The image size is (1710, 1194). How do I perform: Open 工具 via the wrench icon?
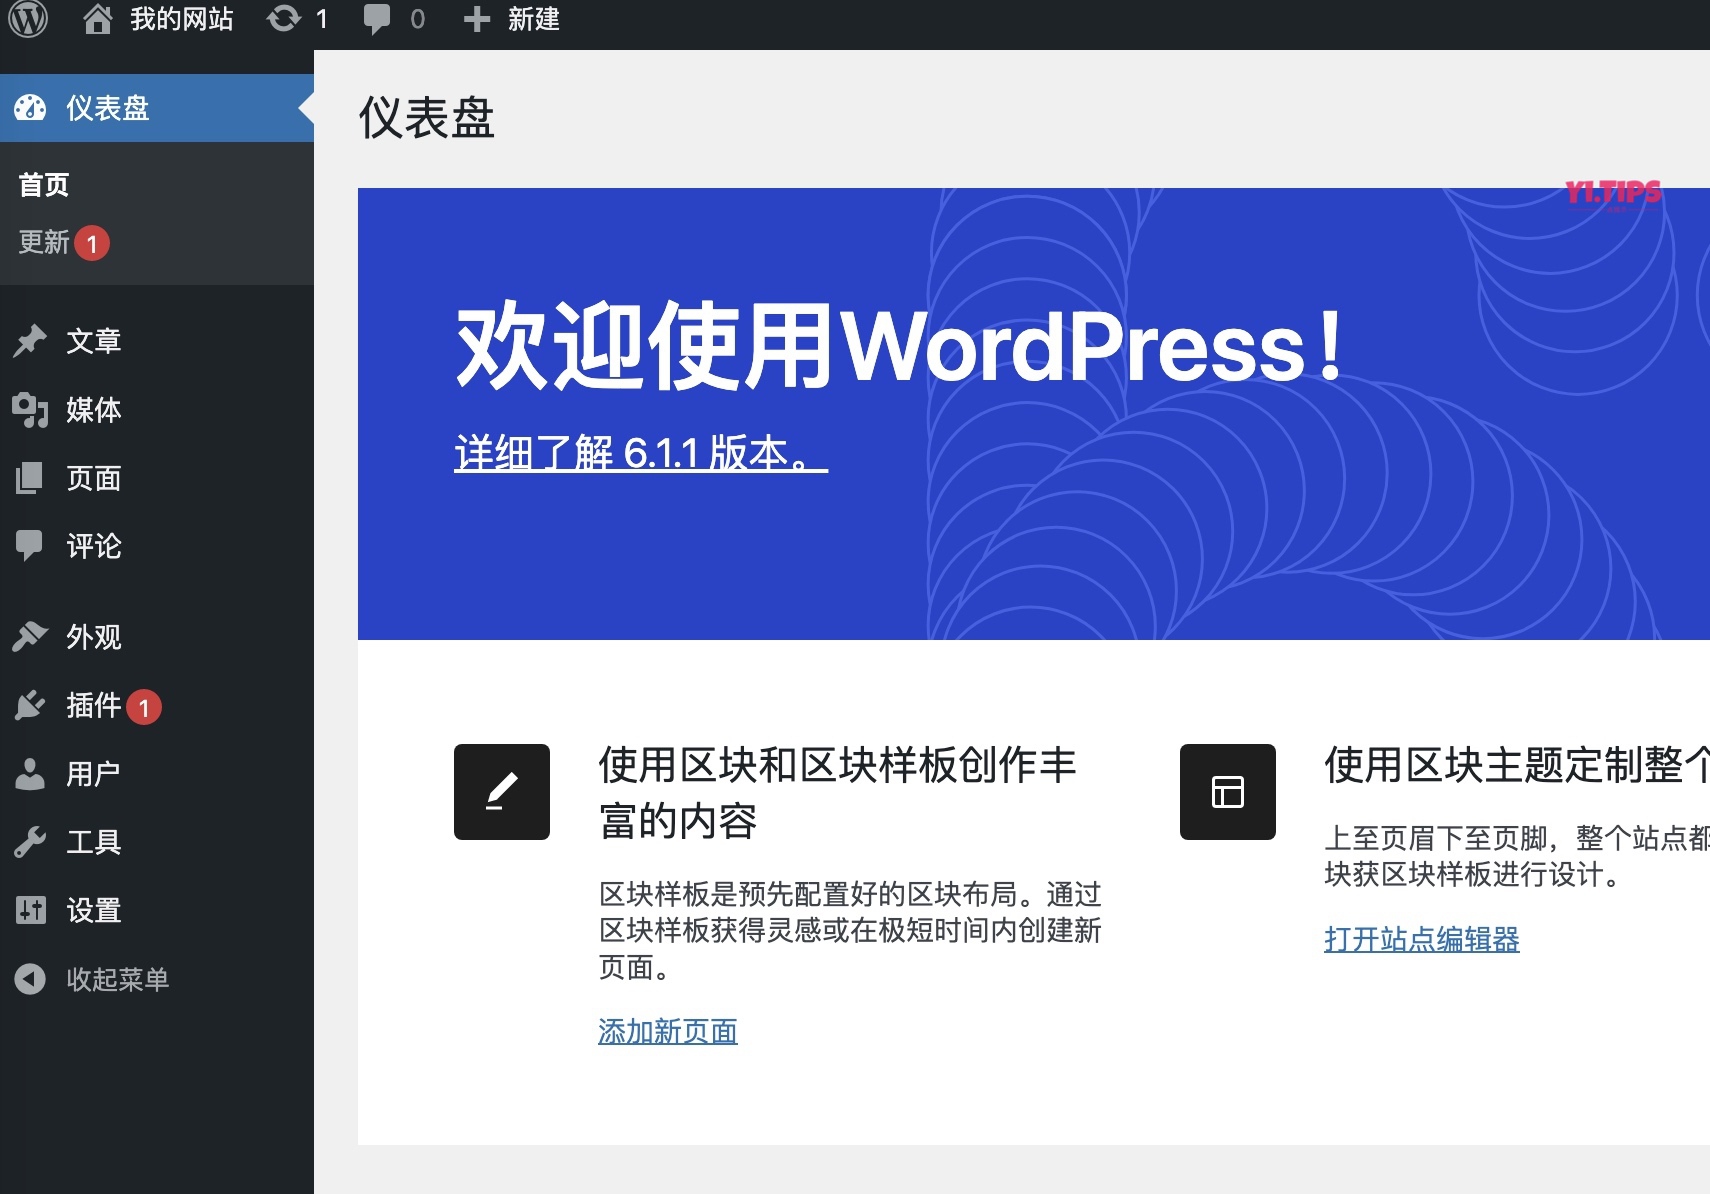31,841
